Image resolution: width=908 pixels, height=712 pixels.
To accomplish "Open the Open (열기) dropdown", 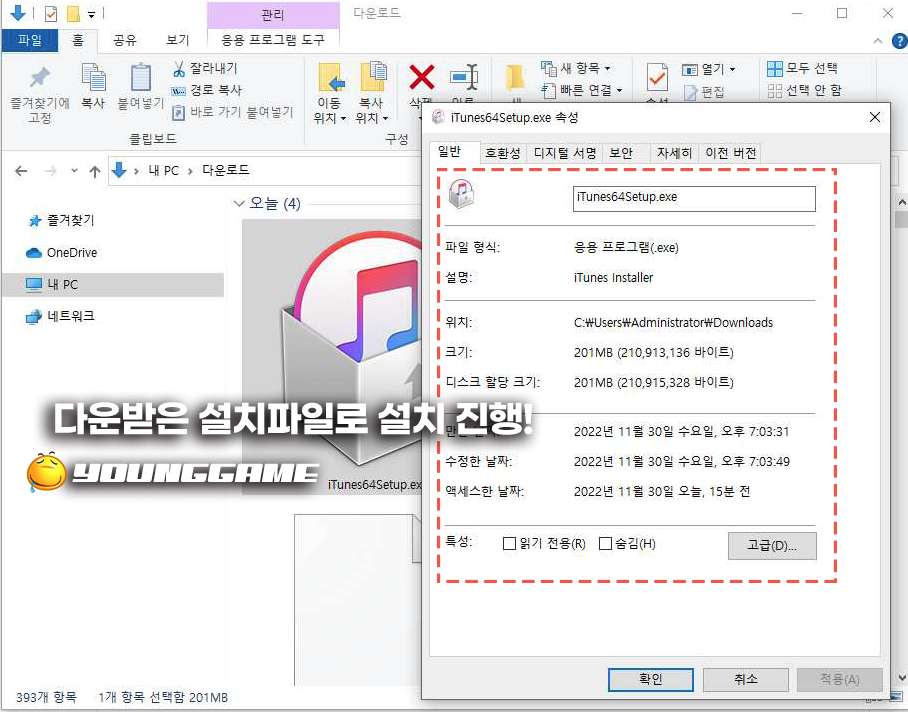I will coord(709,69).
